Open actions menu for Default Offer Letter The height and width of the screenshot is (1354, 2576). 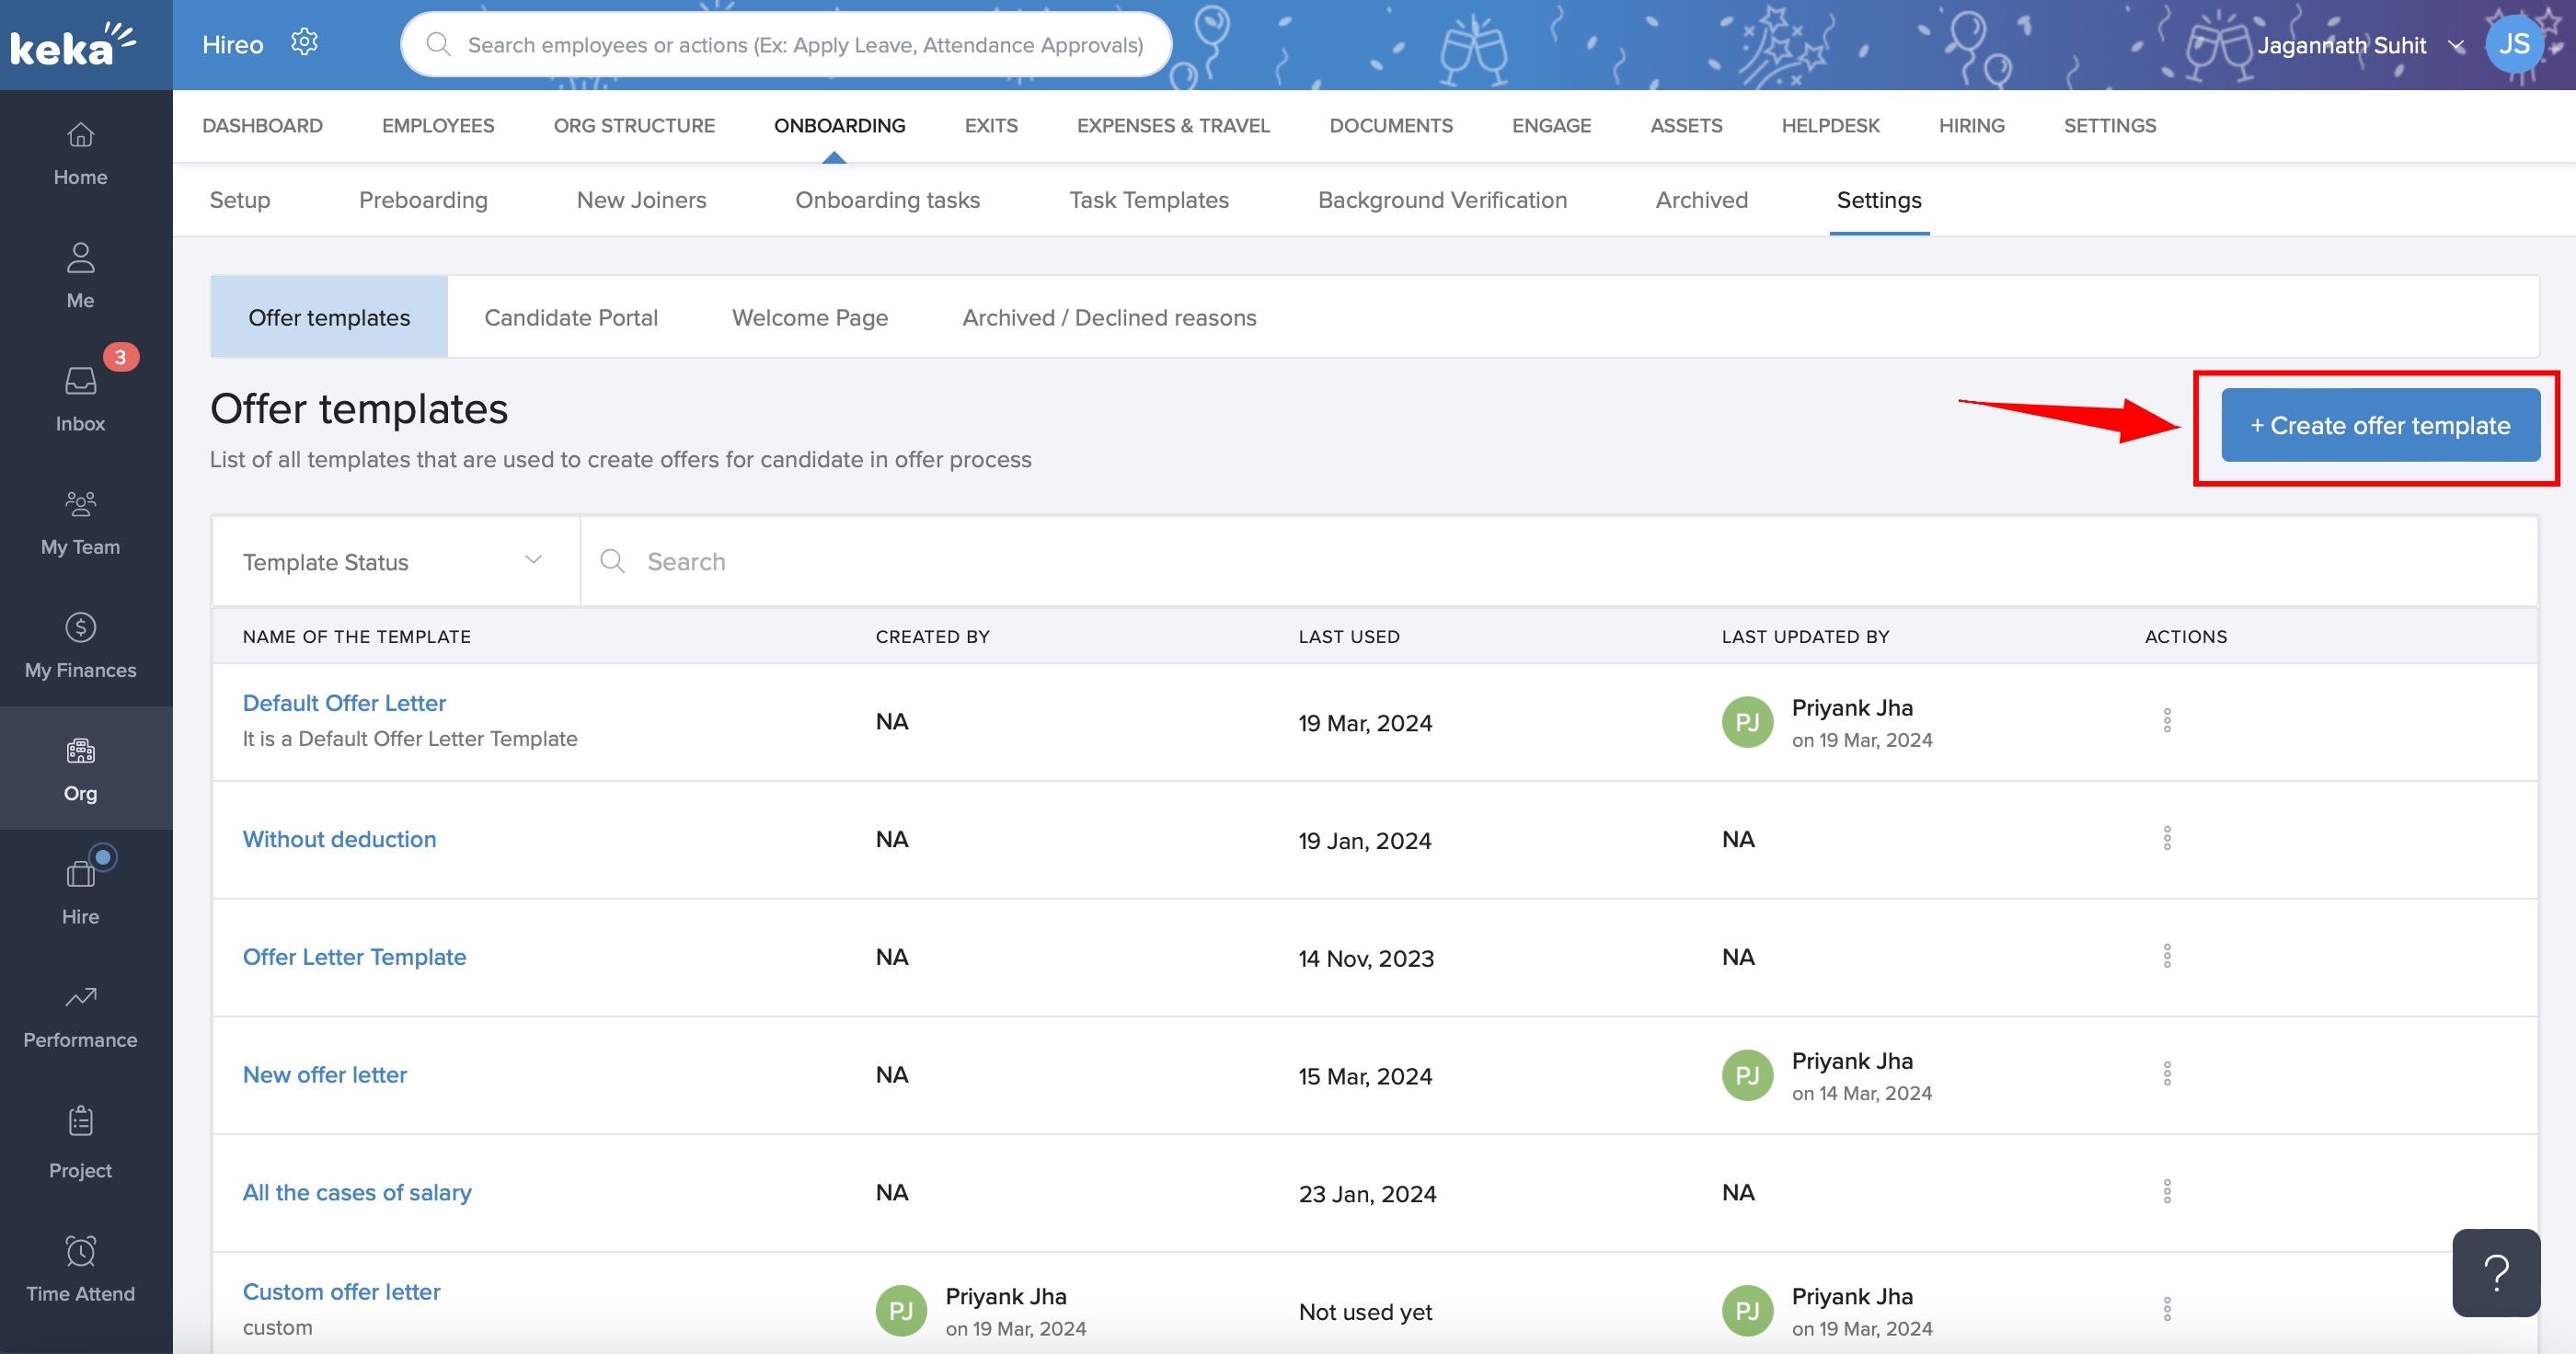click(2167, 720)
